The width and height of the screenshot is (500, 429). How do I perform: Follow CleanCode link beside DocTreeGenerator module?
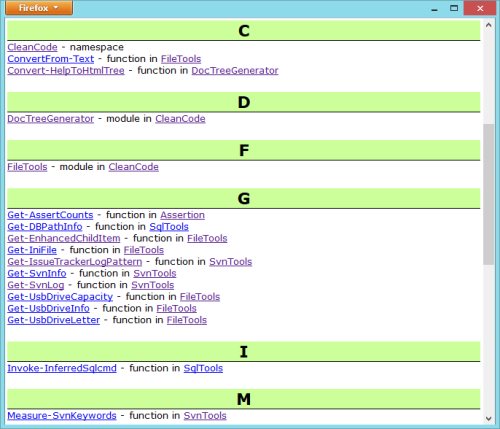click(180, 119)
